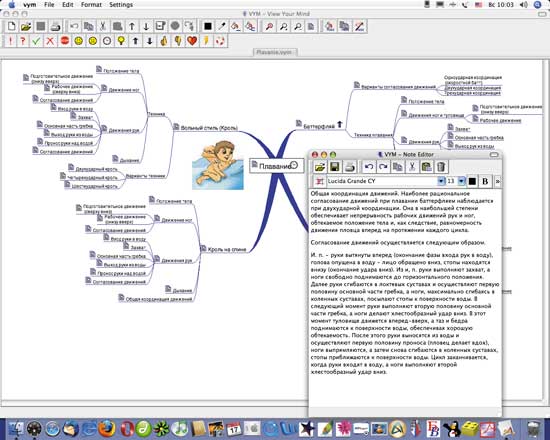550x440 pixels.
Task: Select the central Плавание node
Action: pos(277,166)
